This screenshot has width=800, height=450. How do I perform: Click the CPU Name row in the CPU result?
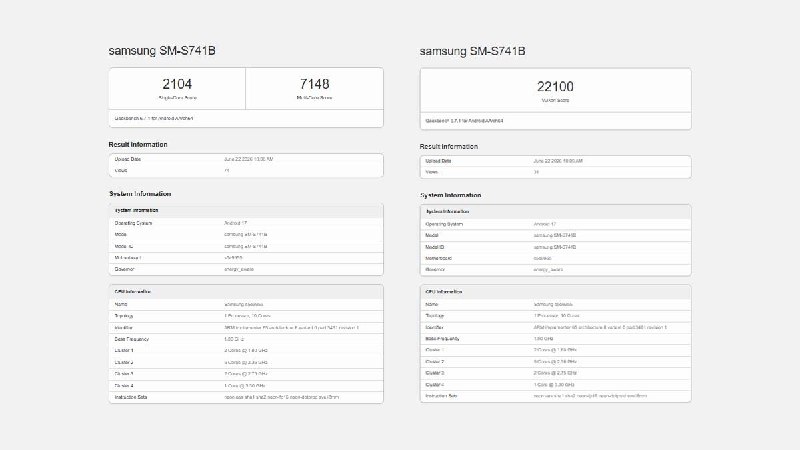click(246, 305)
